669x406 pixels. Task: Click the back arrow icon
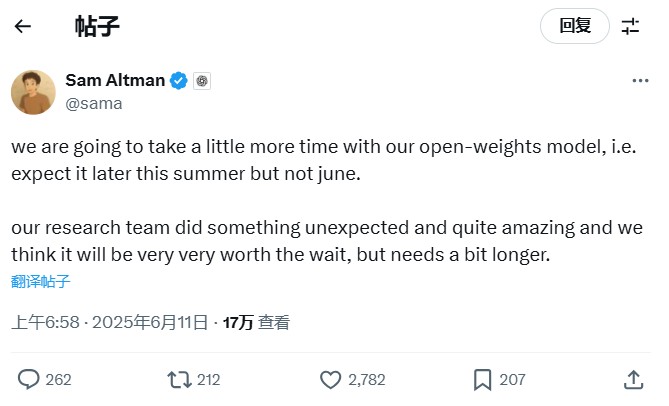(x=22, y=27)
